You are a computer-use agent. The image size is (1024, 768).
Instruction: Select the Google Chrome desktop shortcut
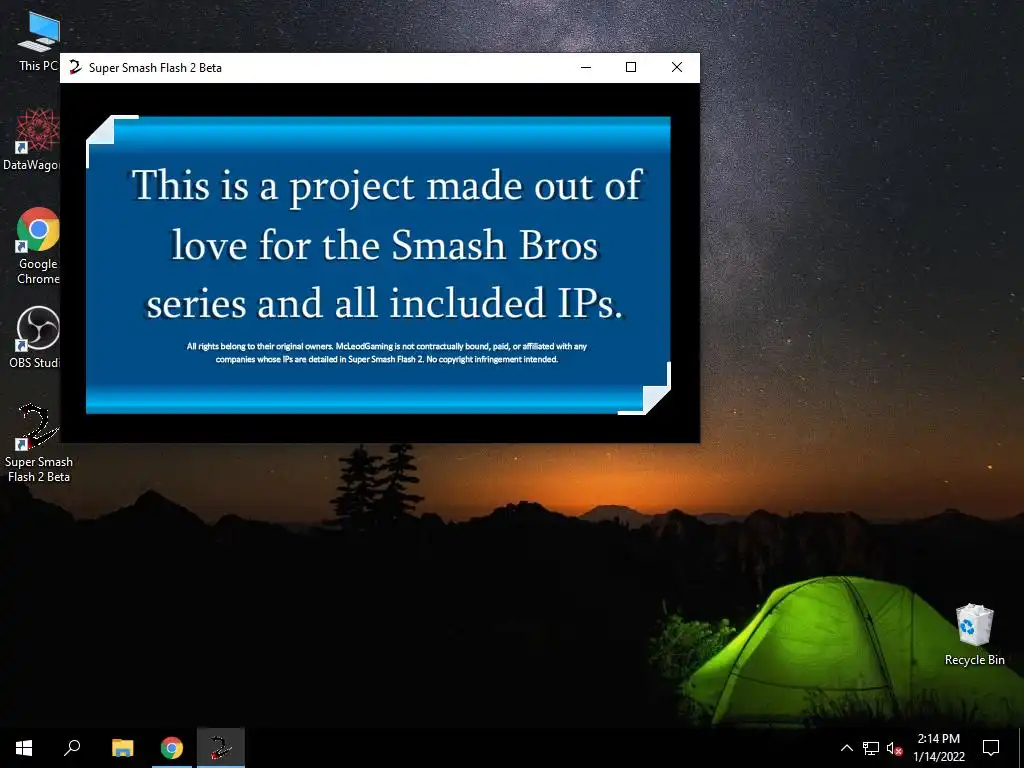click(x=38, y=246)
